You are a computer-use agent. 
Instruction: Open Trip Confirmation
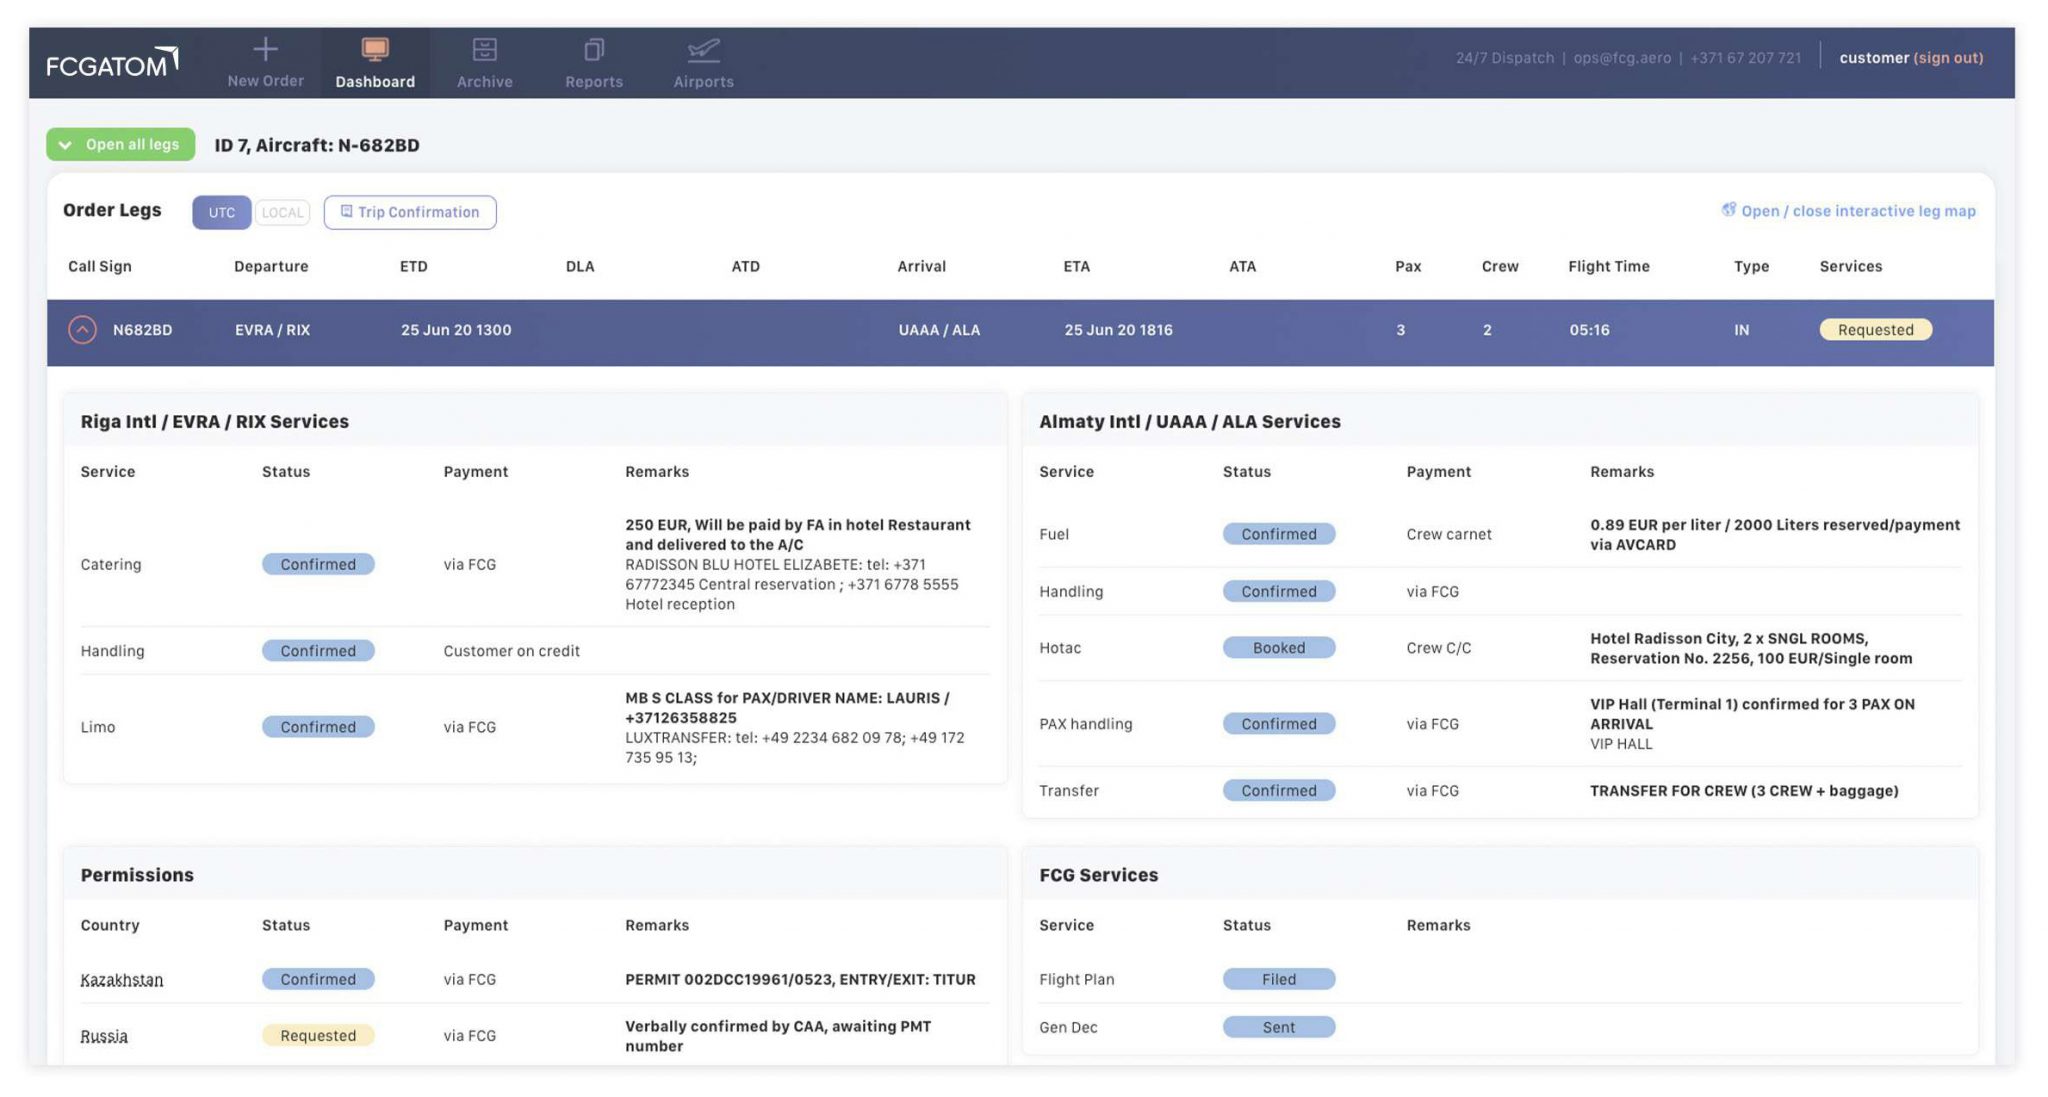click(409, 211)
